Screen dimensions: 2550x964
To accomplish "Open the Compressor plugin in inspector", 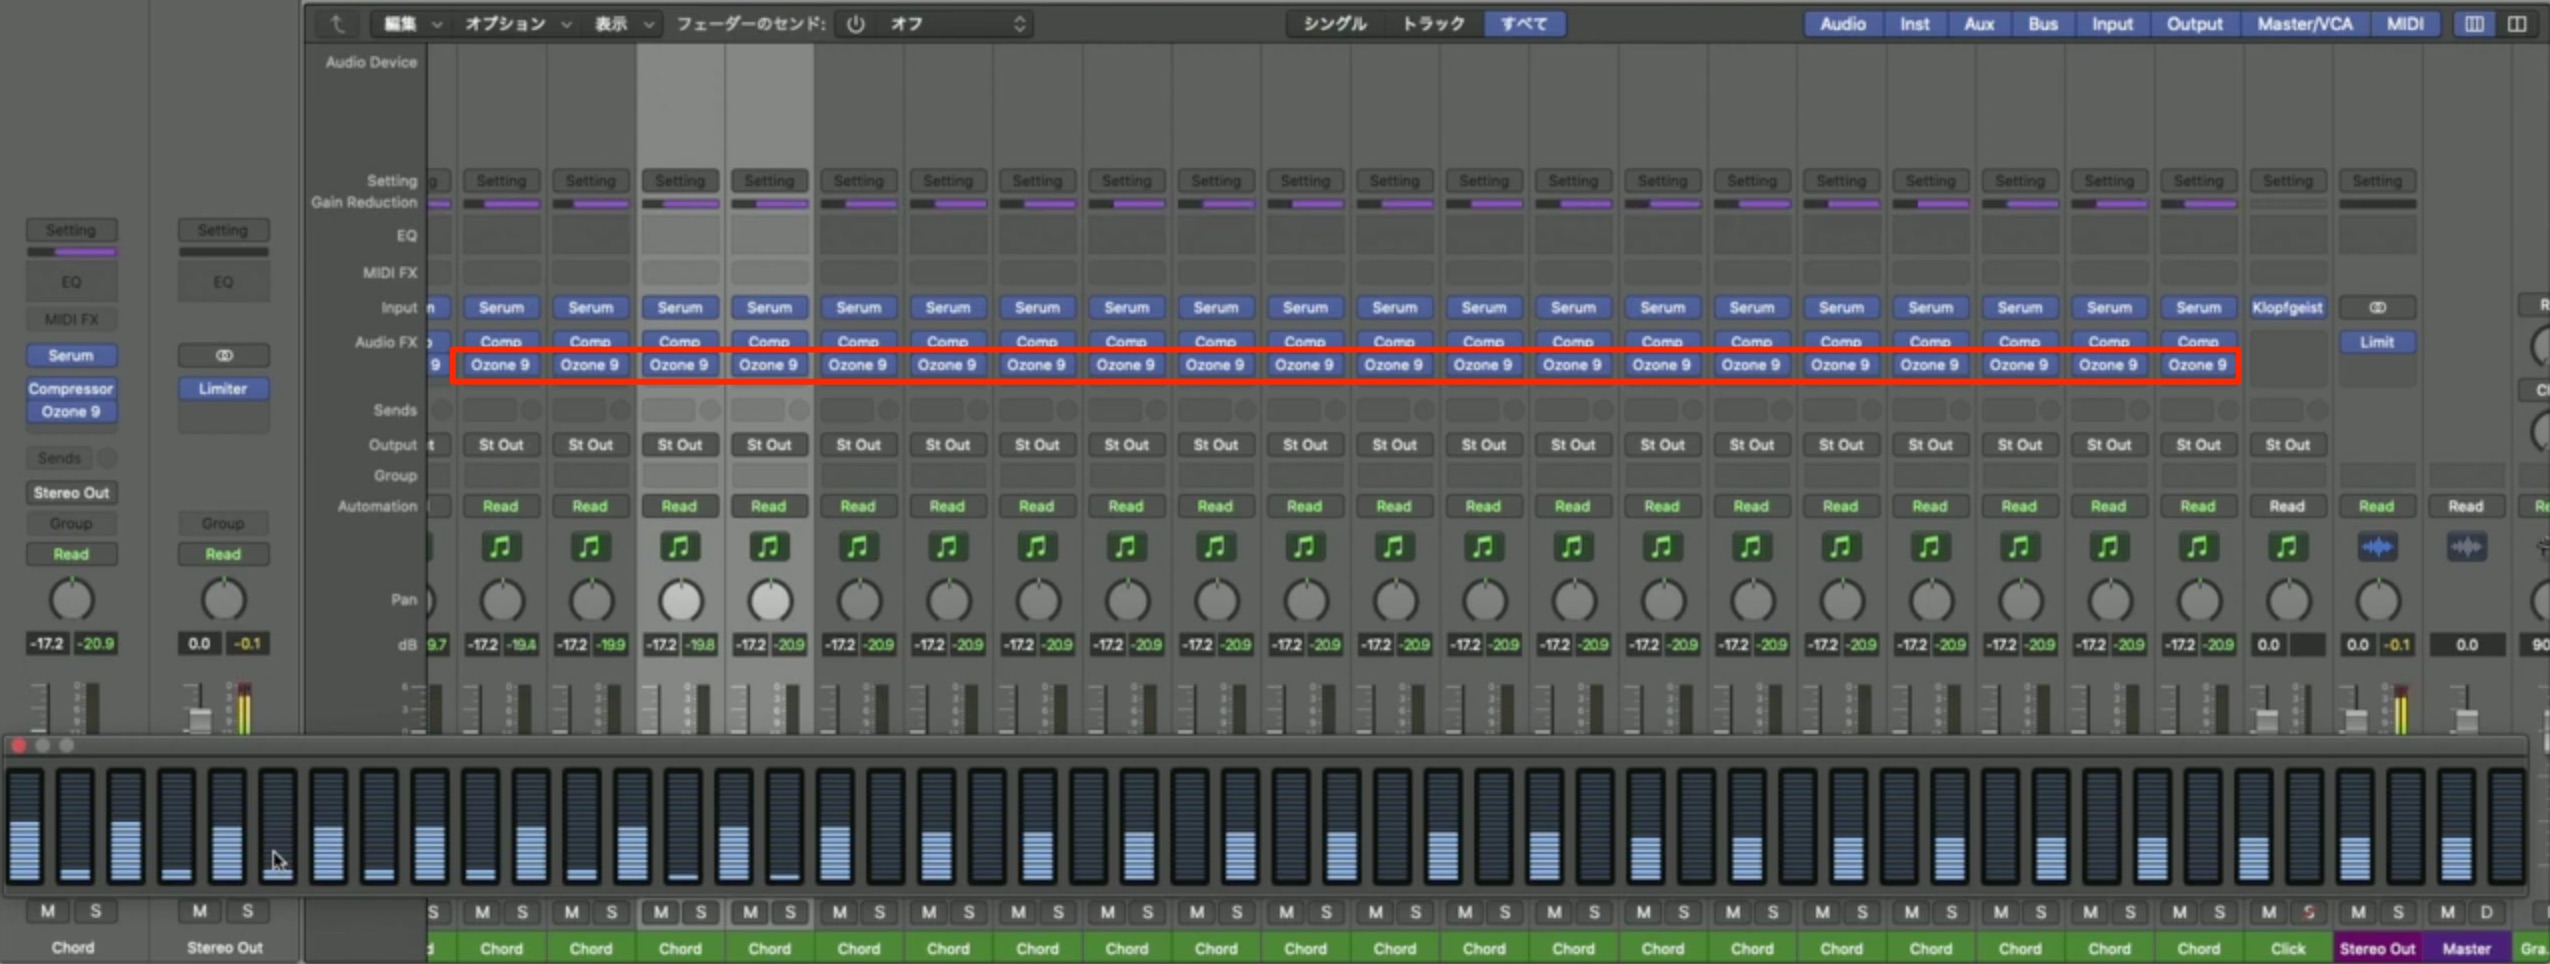I will (71, 389).
